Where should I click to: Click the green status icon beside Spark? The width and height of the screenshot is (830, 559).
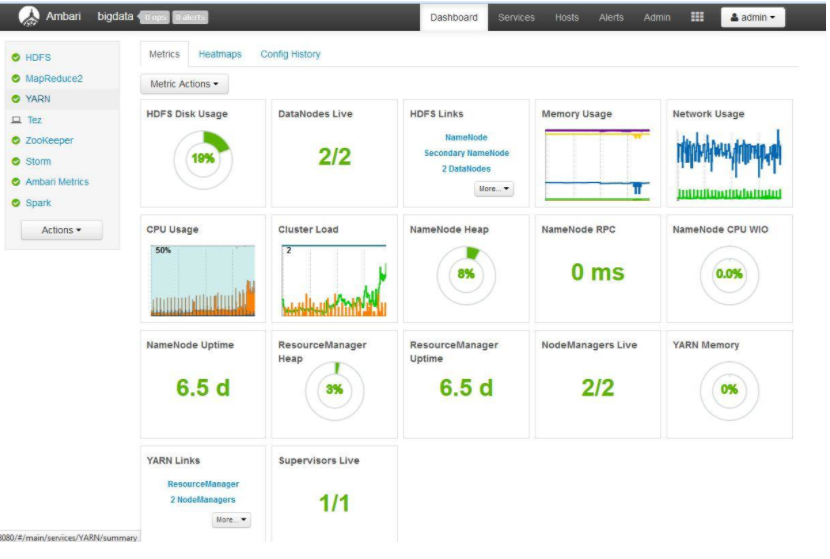[16, 203]
